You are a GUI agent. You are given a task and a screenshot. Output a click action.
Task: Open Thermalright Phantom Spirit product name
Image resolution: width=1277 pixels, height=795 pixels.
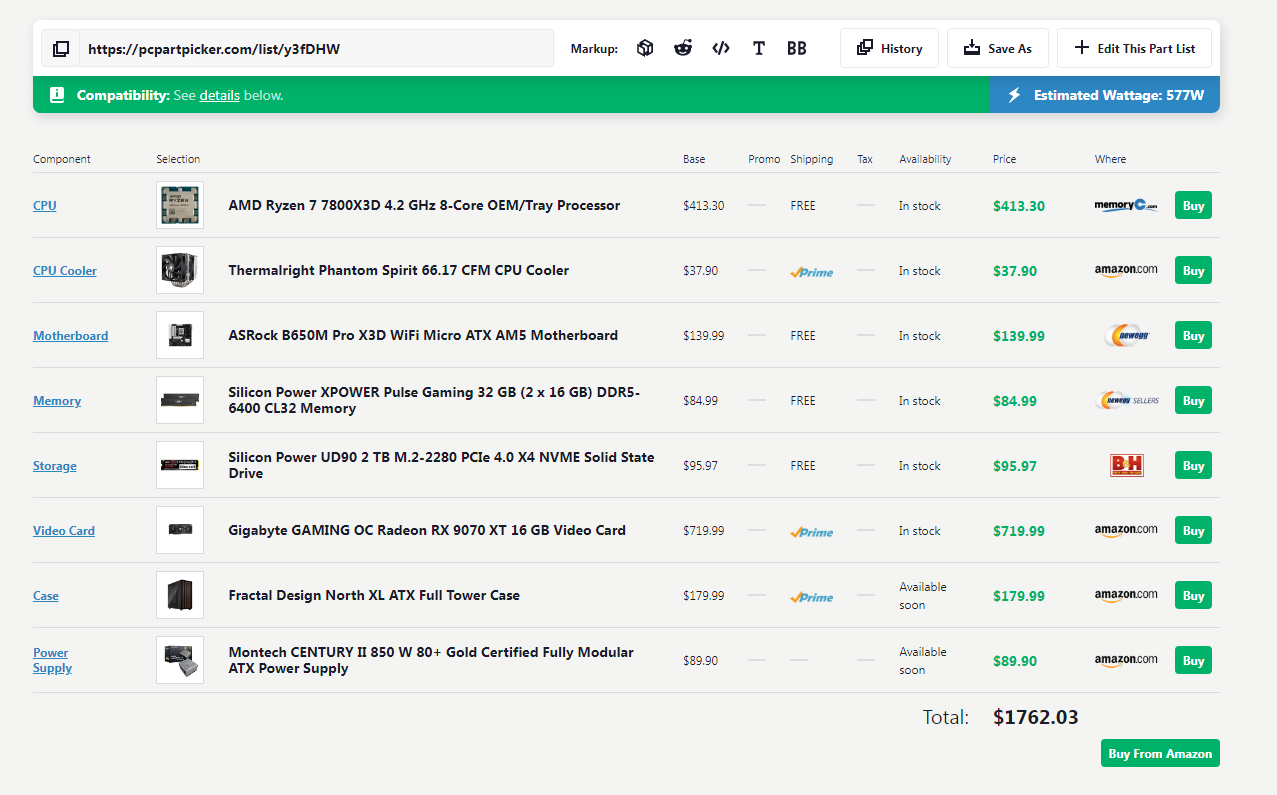pyautogui.click(x=398, y=270)
